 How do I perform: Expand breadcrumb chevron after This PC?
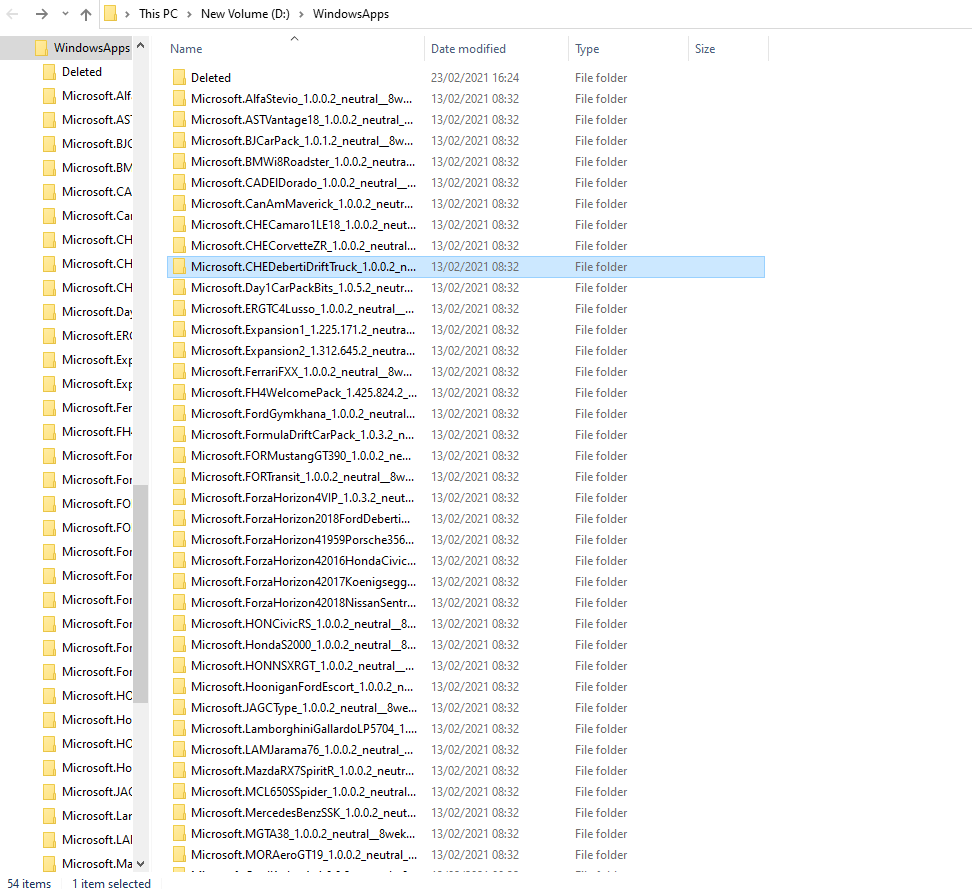(x=189, y=14)
